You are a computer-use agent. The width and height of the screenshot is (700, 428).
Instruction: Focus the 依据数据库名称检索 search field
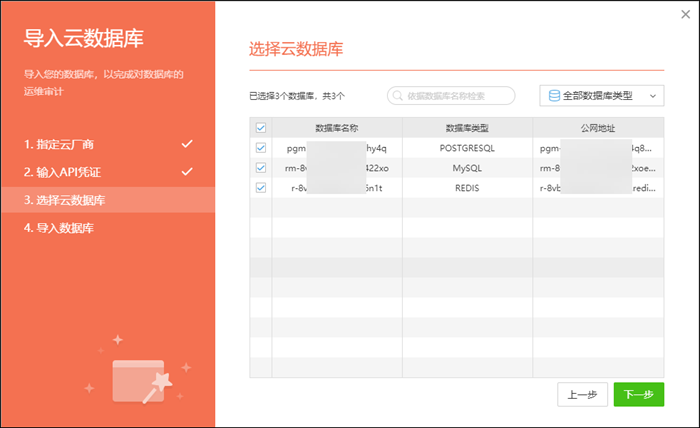coord(457,96)
